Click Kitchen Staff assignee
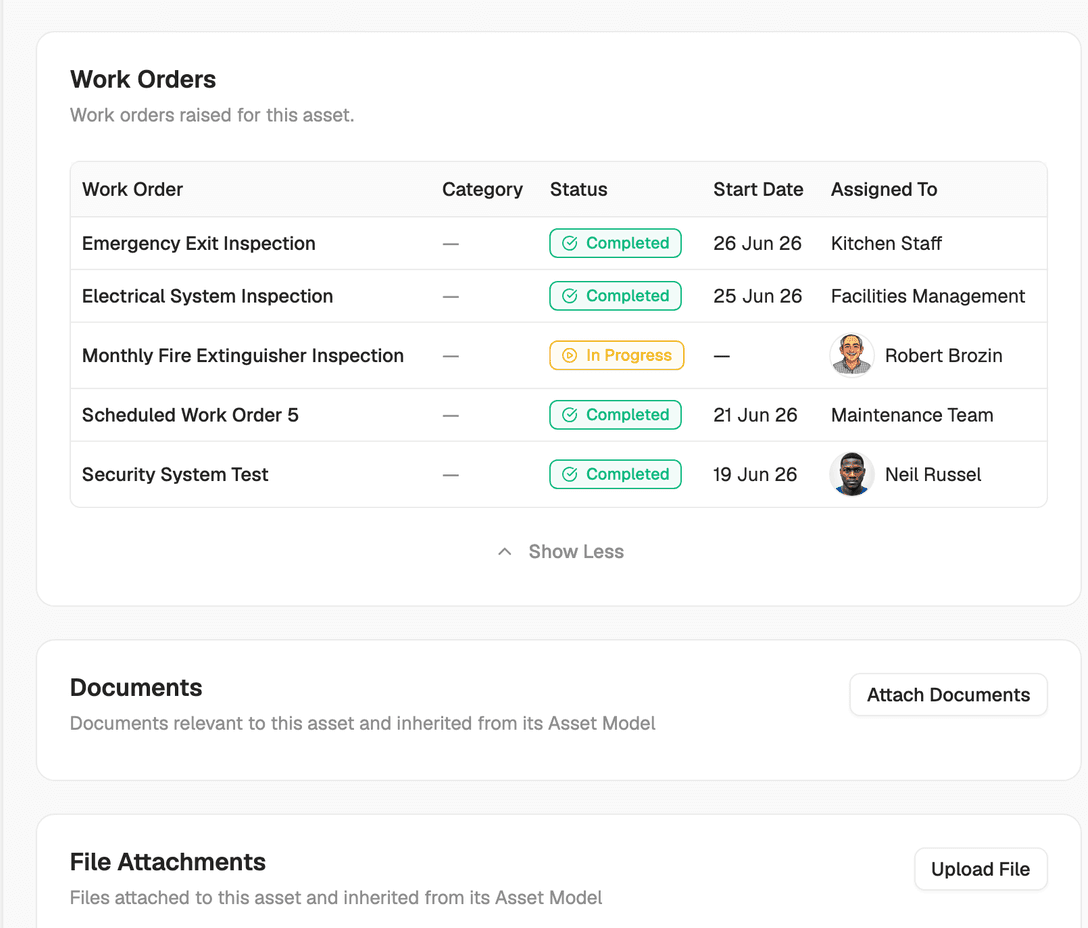 (x=886, y=244)
